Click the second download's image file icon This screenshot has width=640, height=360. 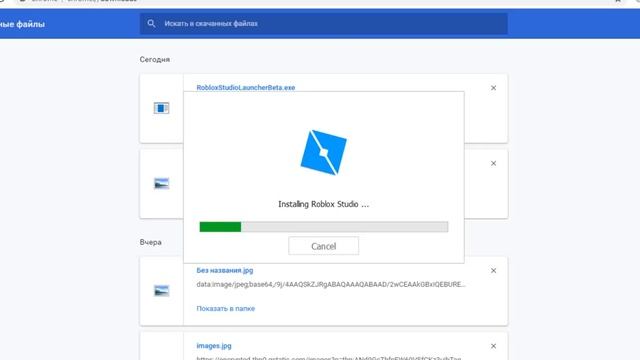click(161, 183)
